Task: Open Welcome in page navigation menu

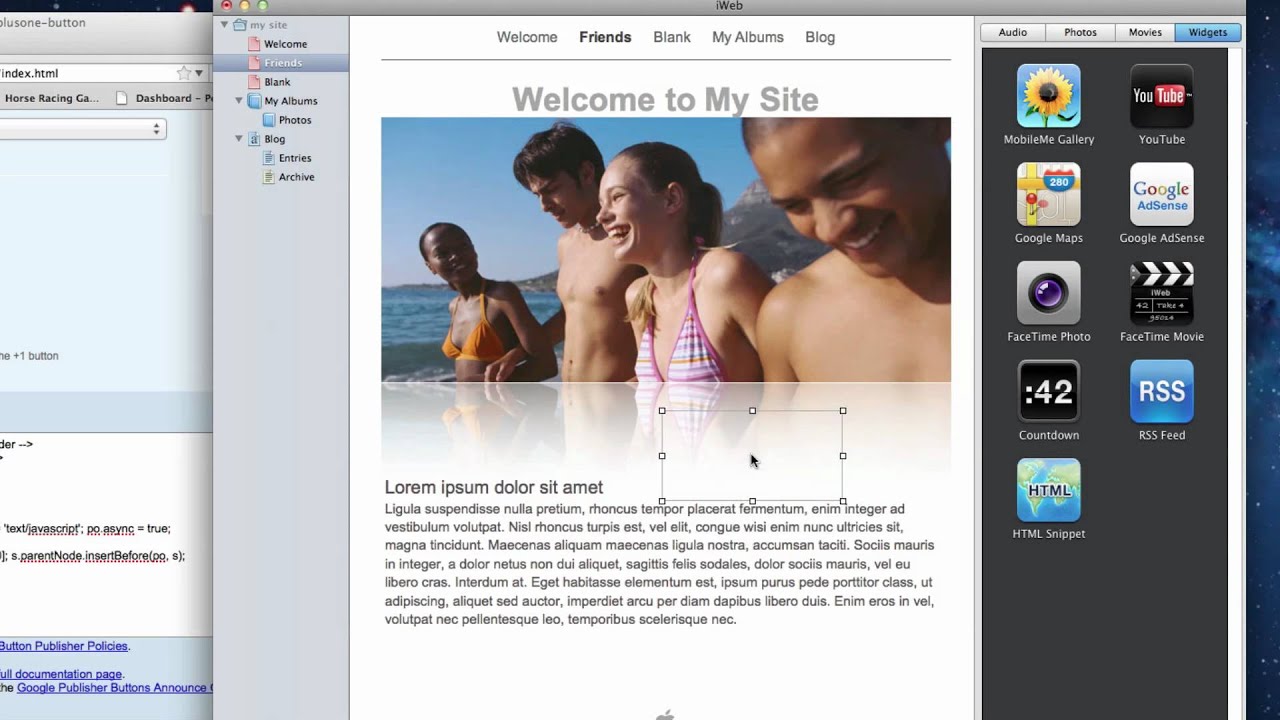Action: tap(527, 37)
